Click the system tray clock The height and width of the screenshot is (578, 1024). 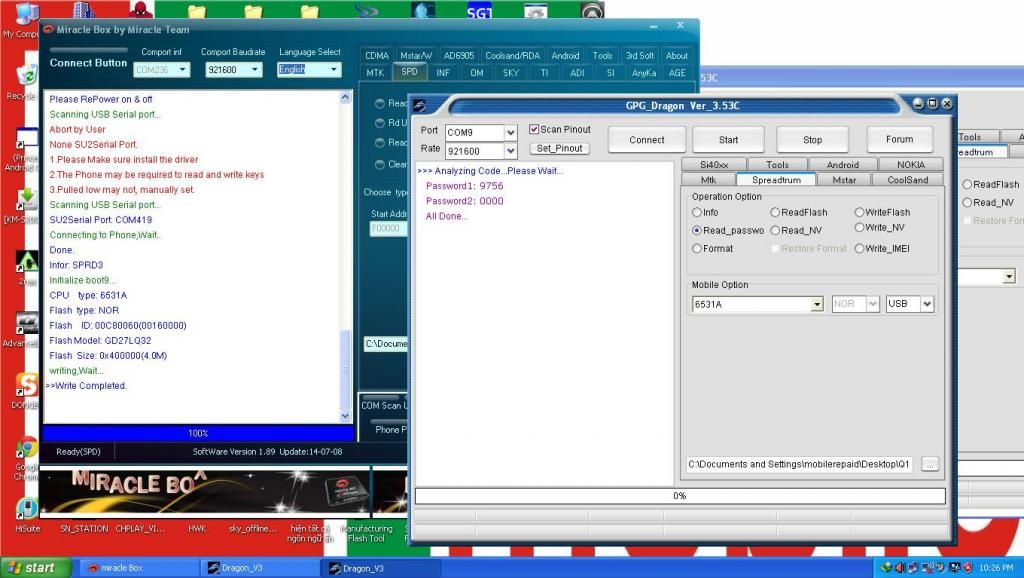996,568
